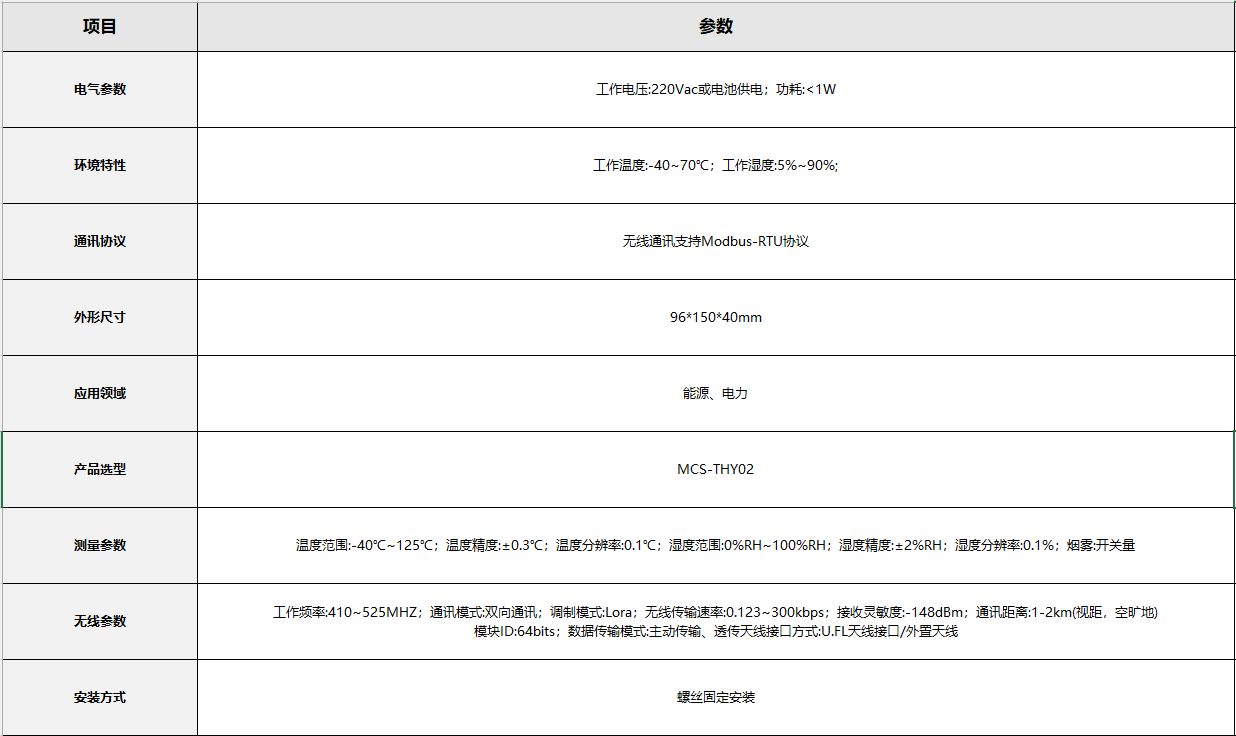Screen dimensions: 1236x736
Task: Click the 螺丝固定安装 value cell
Action: [715, 697]
